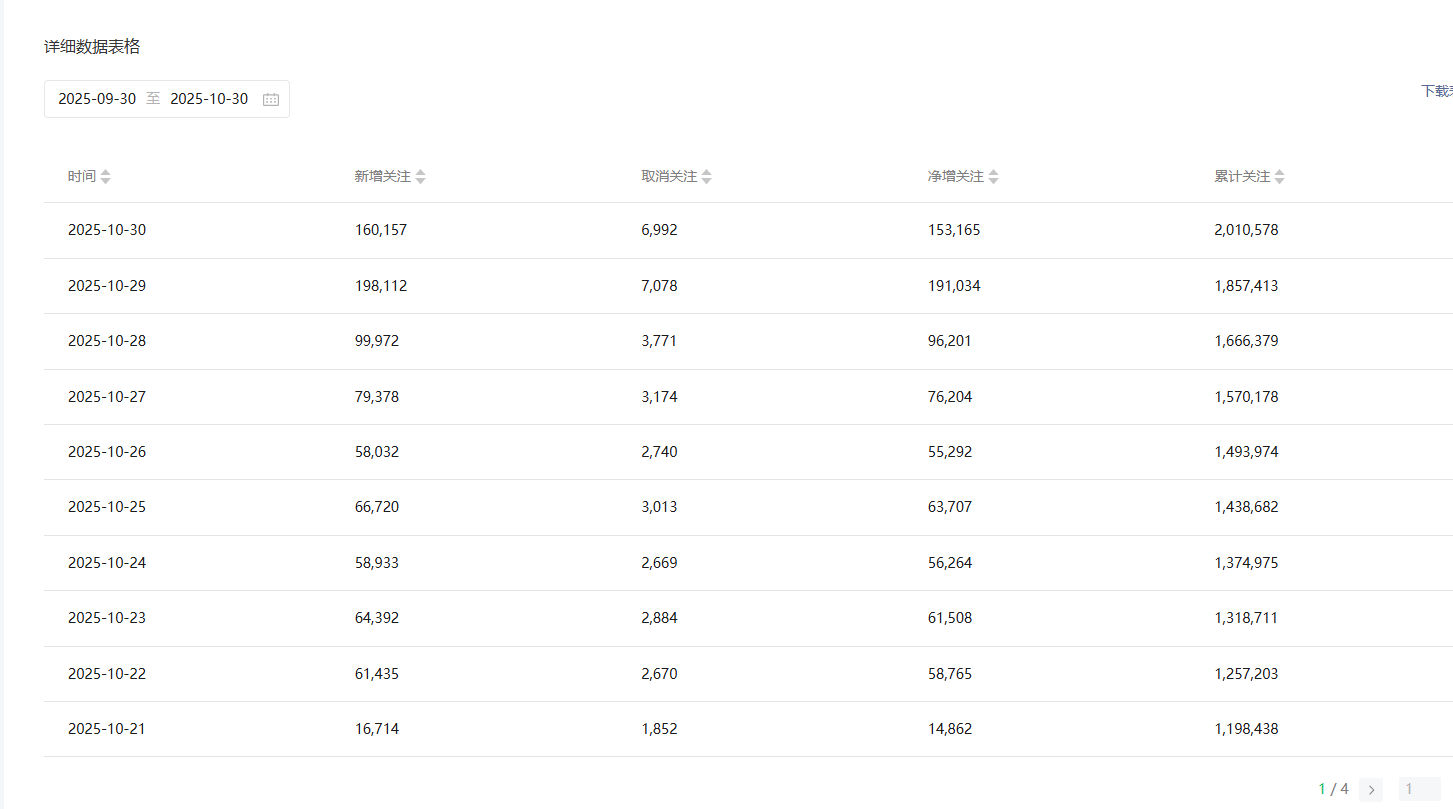Click sort arrows beside 新增关注 header
Viewport: 1453px width, 809px height.
click(x=421, y=177)
